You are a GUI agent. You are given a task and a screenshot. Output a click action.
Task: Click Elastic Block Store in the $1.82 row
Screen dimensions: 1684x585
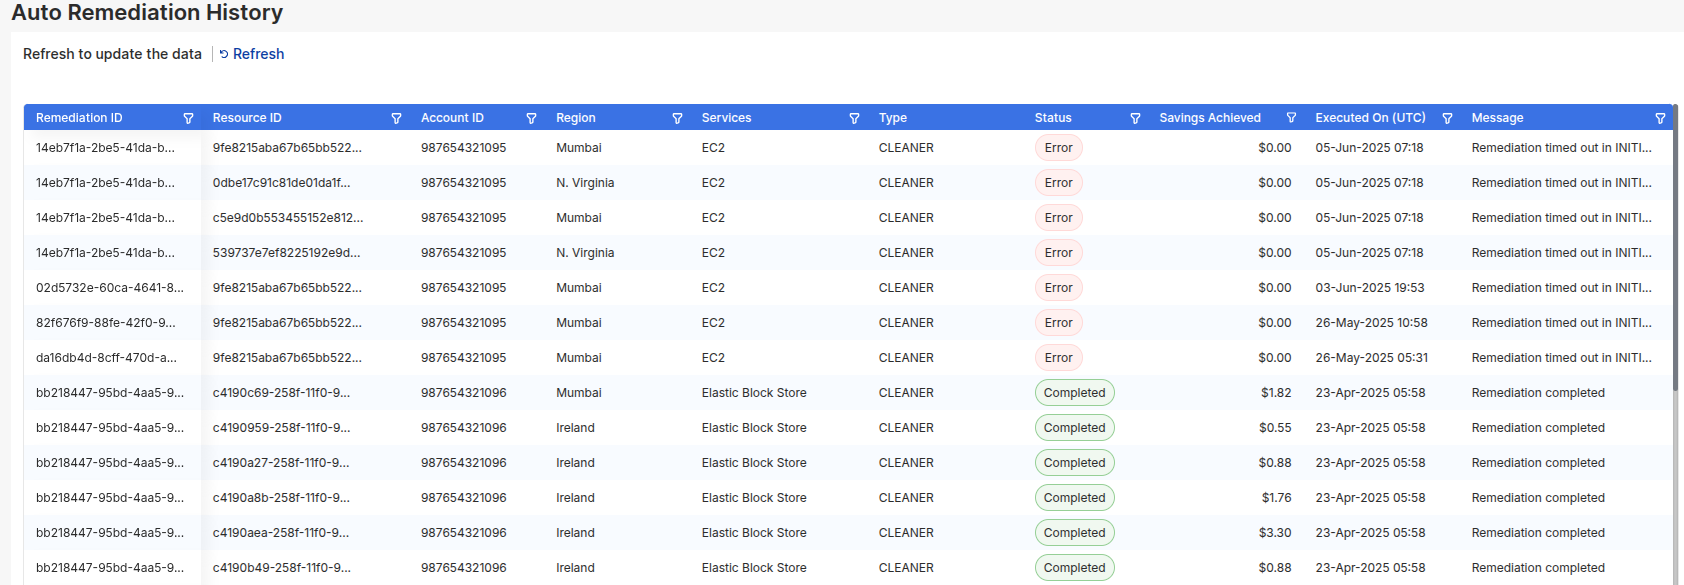pyautogui.click(x=754, y=393)
